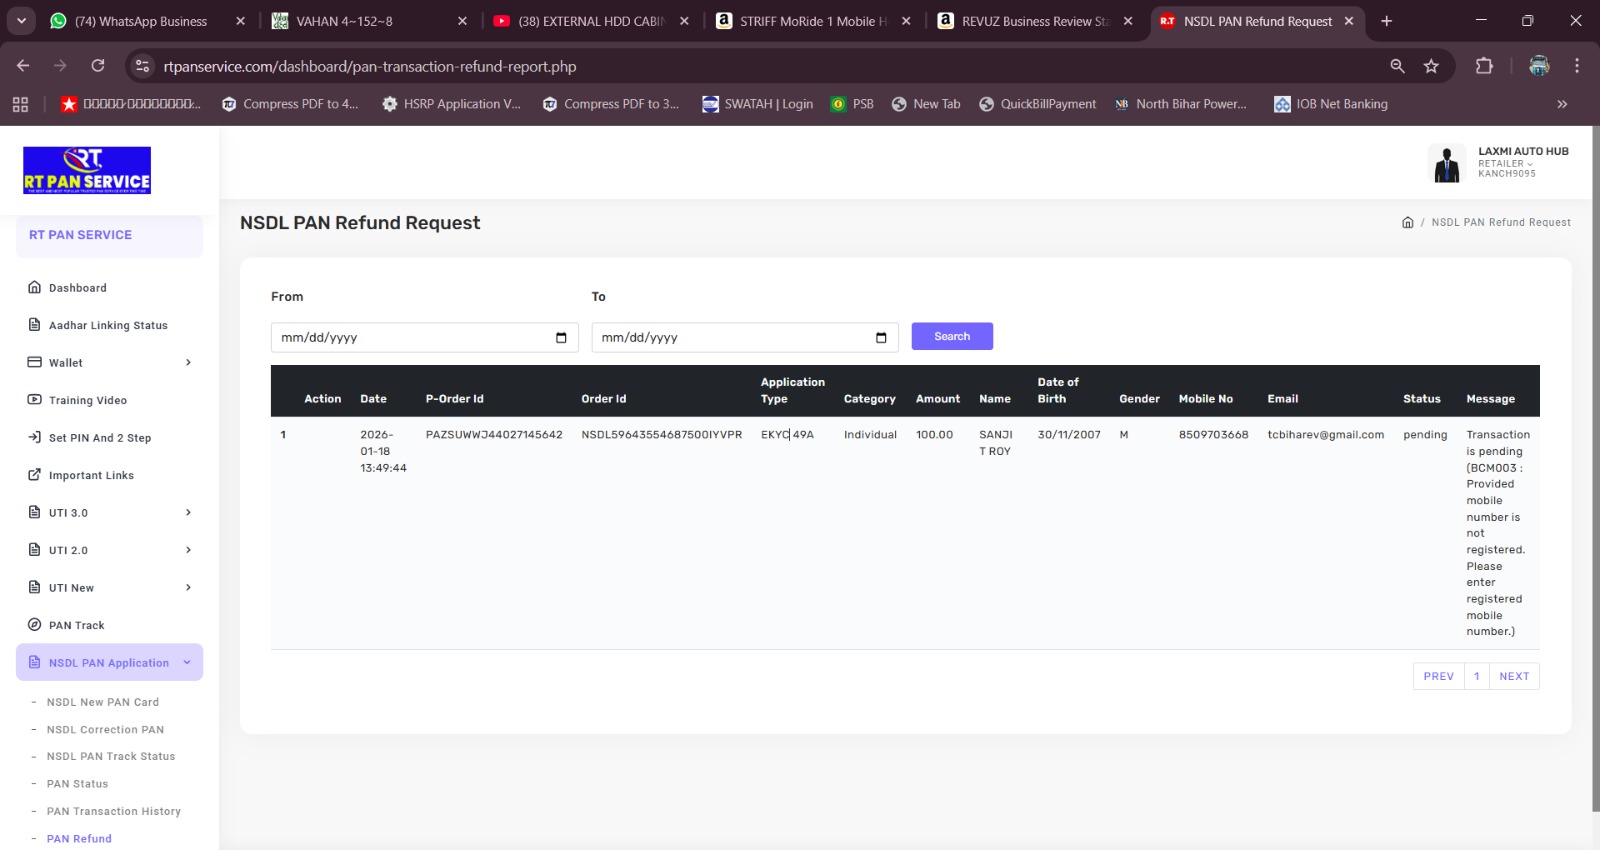
Task: Open SWATAH Login bookmark
Action: pyautogui.click(x=757, y=104)
